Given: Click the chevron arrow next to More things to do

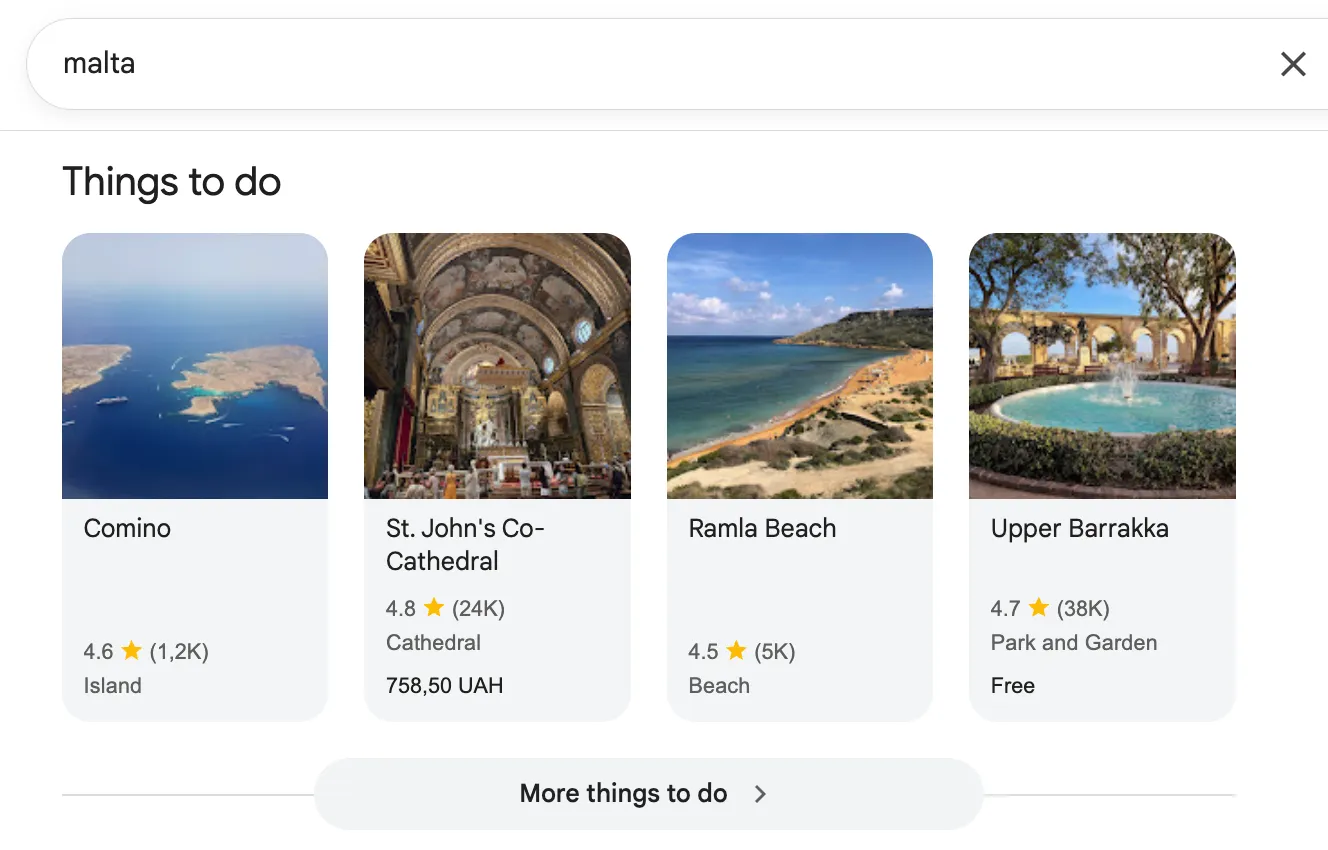Looking at the screenshot, I should pos(760,794).
